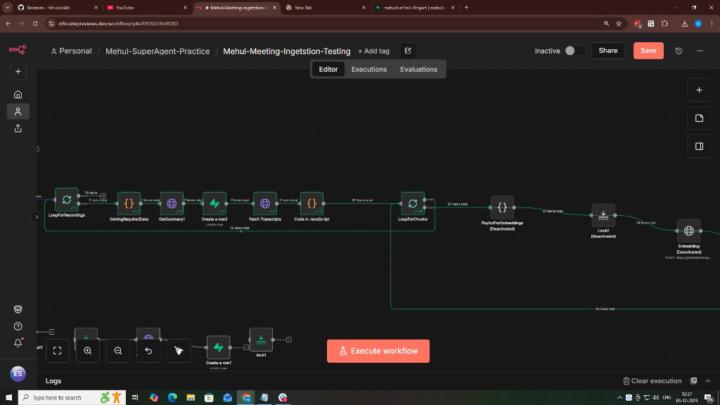Click the Code in JavaScript node

coord(311,203)
